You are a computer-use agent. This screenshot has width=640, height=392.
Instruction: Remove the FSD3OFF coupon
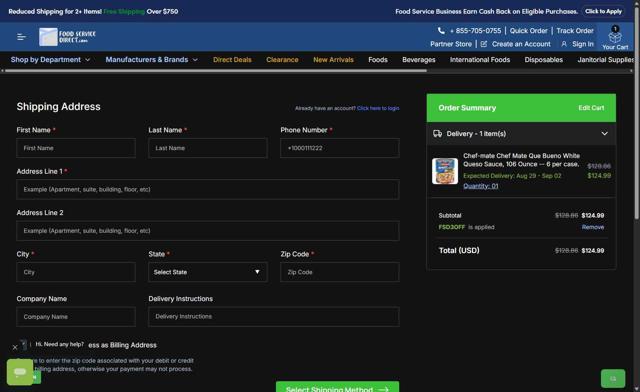click(x=593, y=227)
